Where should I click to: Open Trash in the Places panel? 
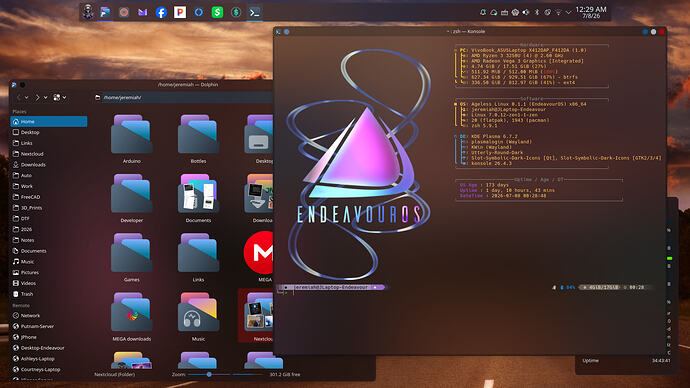(48, 294)
